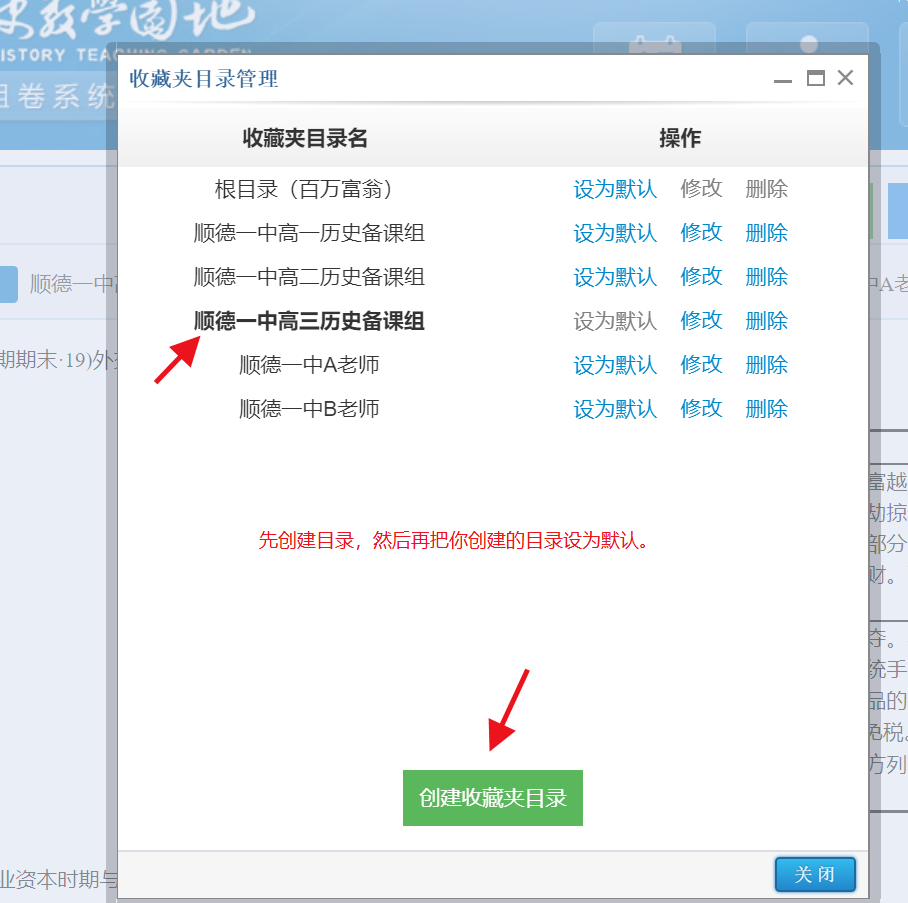This screenshot has height=903, width=908.
Task: Delete the 顺德一中高一历史备课组 folder
Action: click(x=766, y=233)
